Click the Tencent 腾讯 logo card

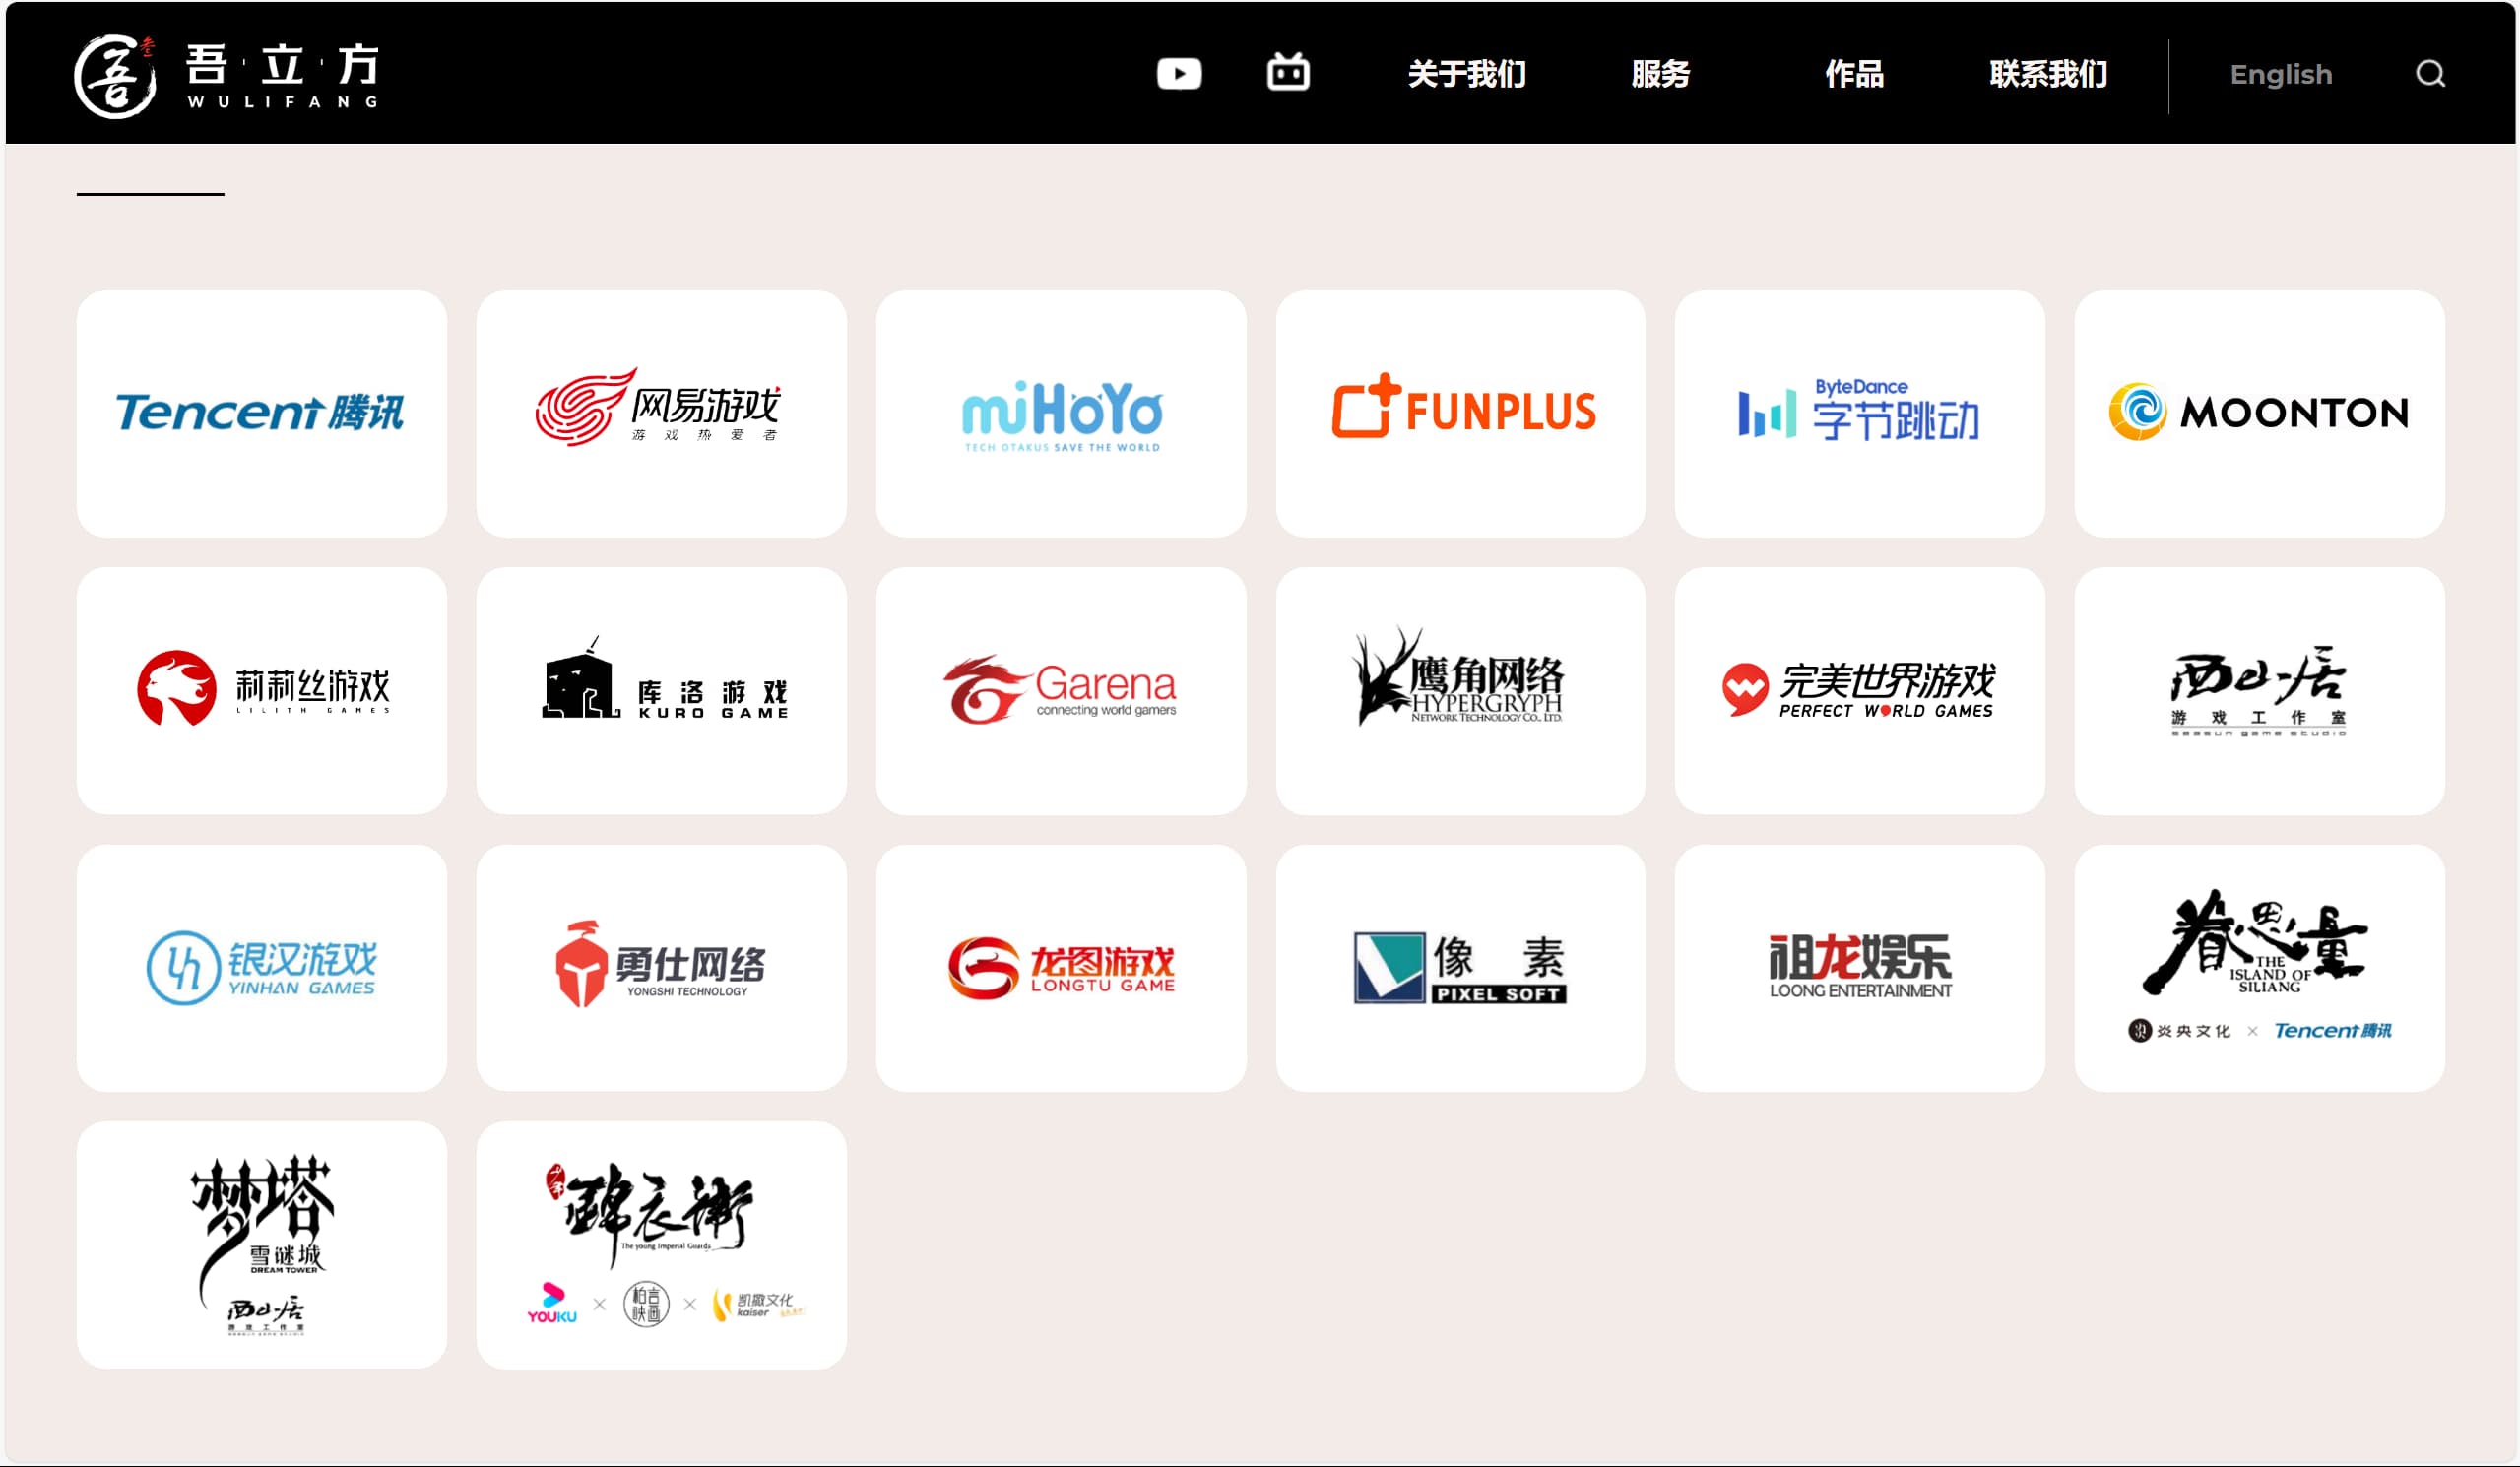click(261, 413)
